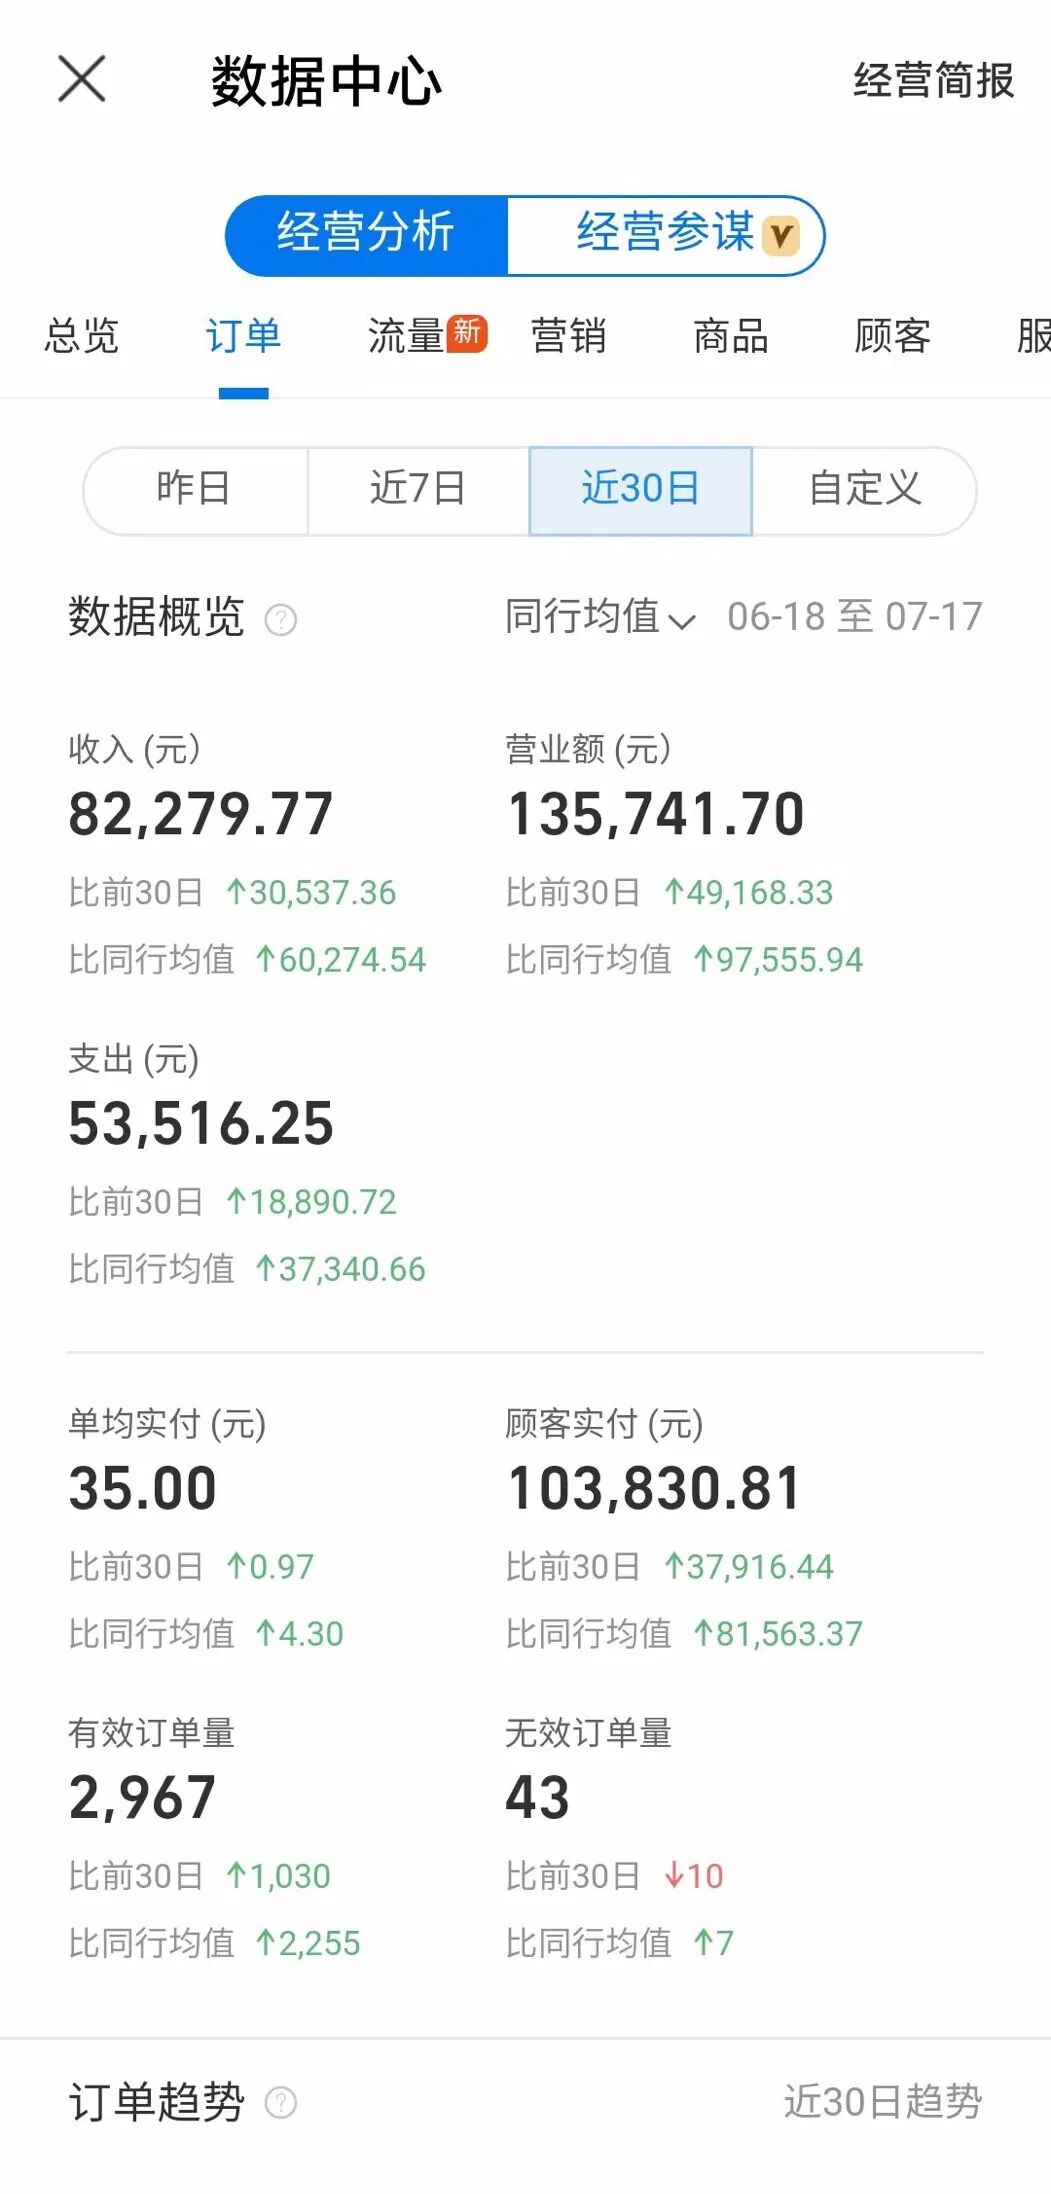Tap the 营业额 value 135,741.70

coord(655,814)
